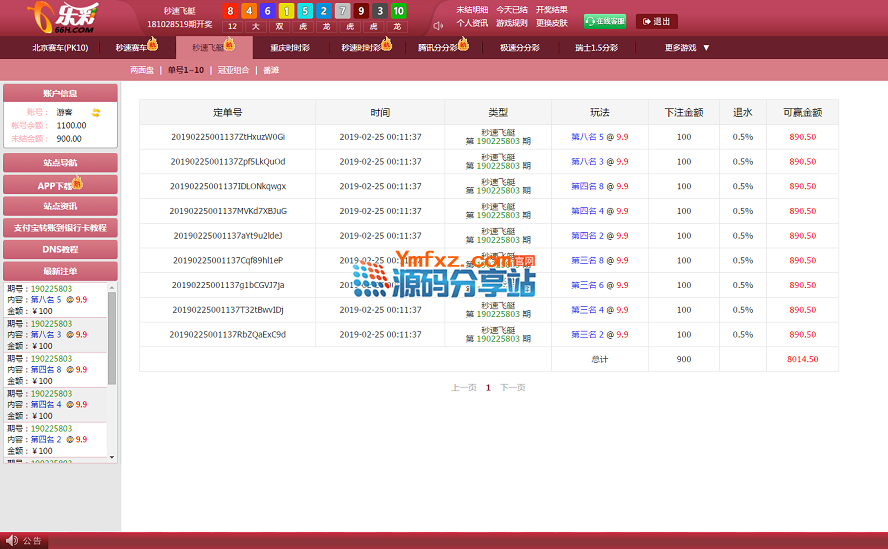The image size is (888, 549).
Task: Toggle the sound speaker icon in header
Action: (438, 24)
